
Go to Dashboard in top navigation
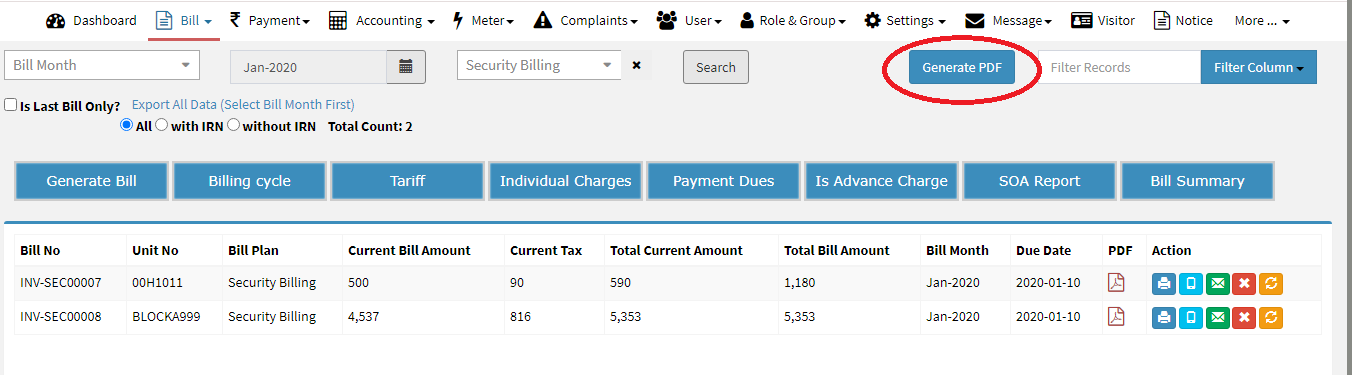pyautogui.click(x=91, y=20)
